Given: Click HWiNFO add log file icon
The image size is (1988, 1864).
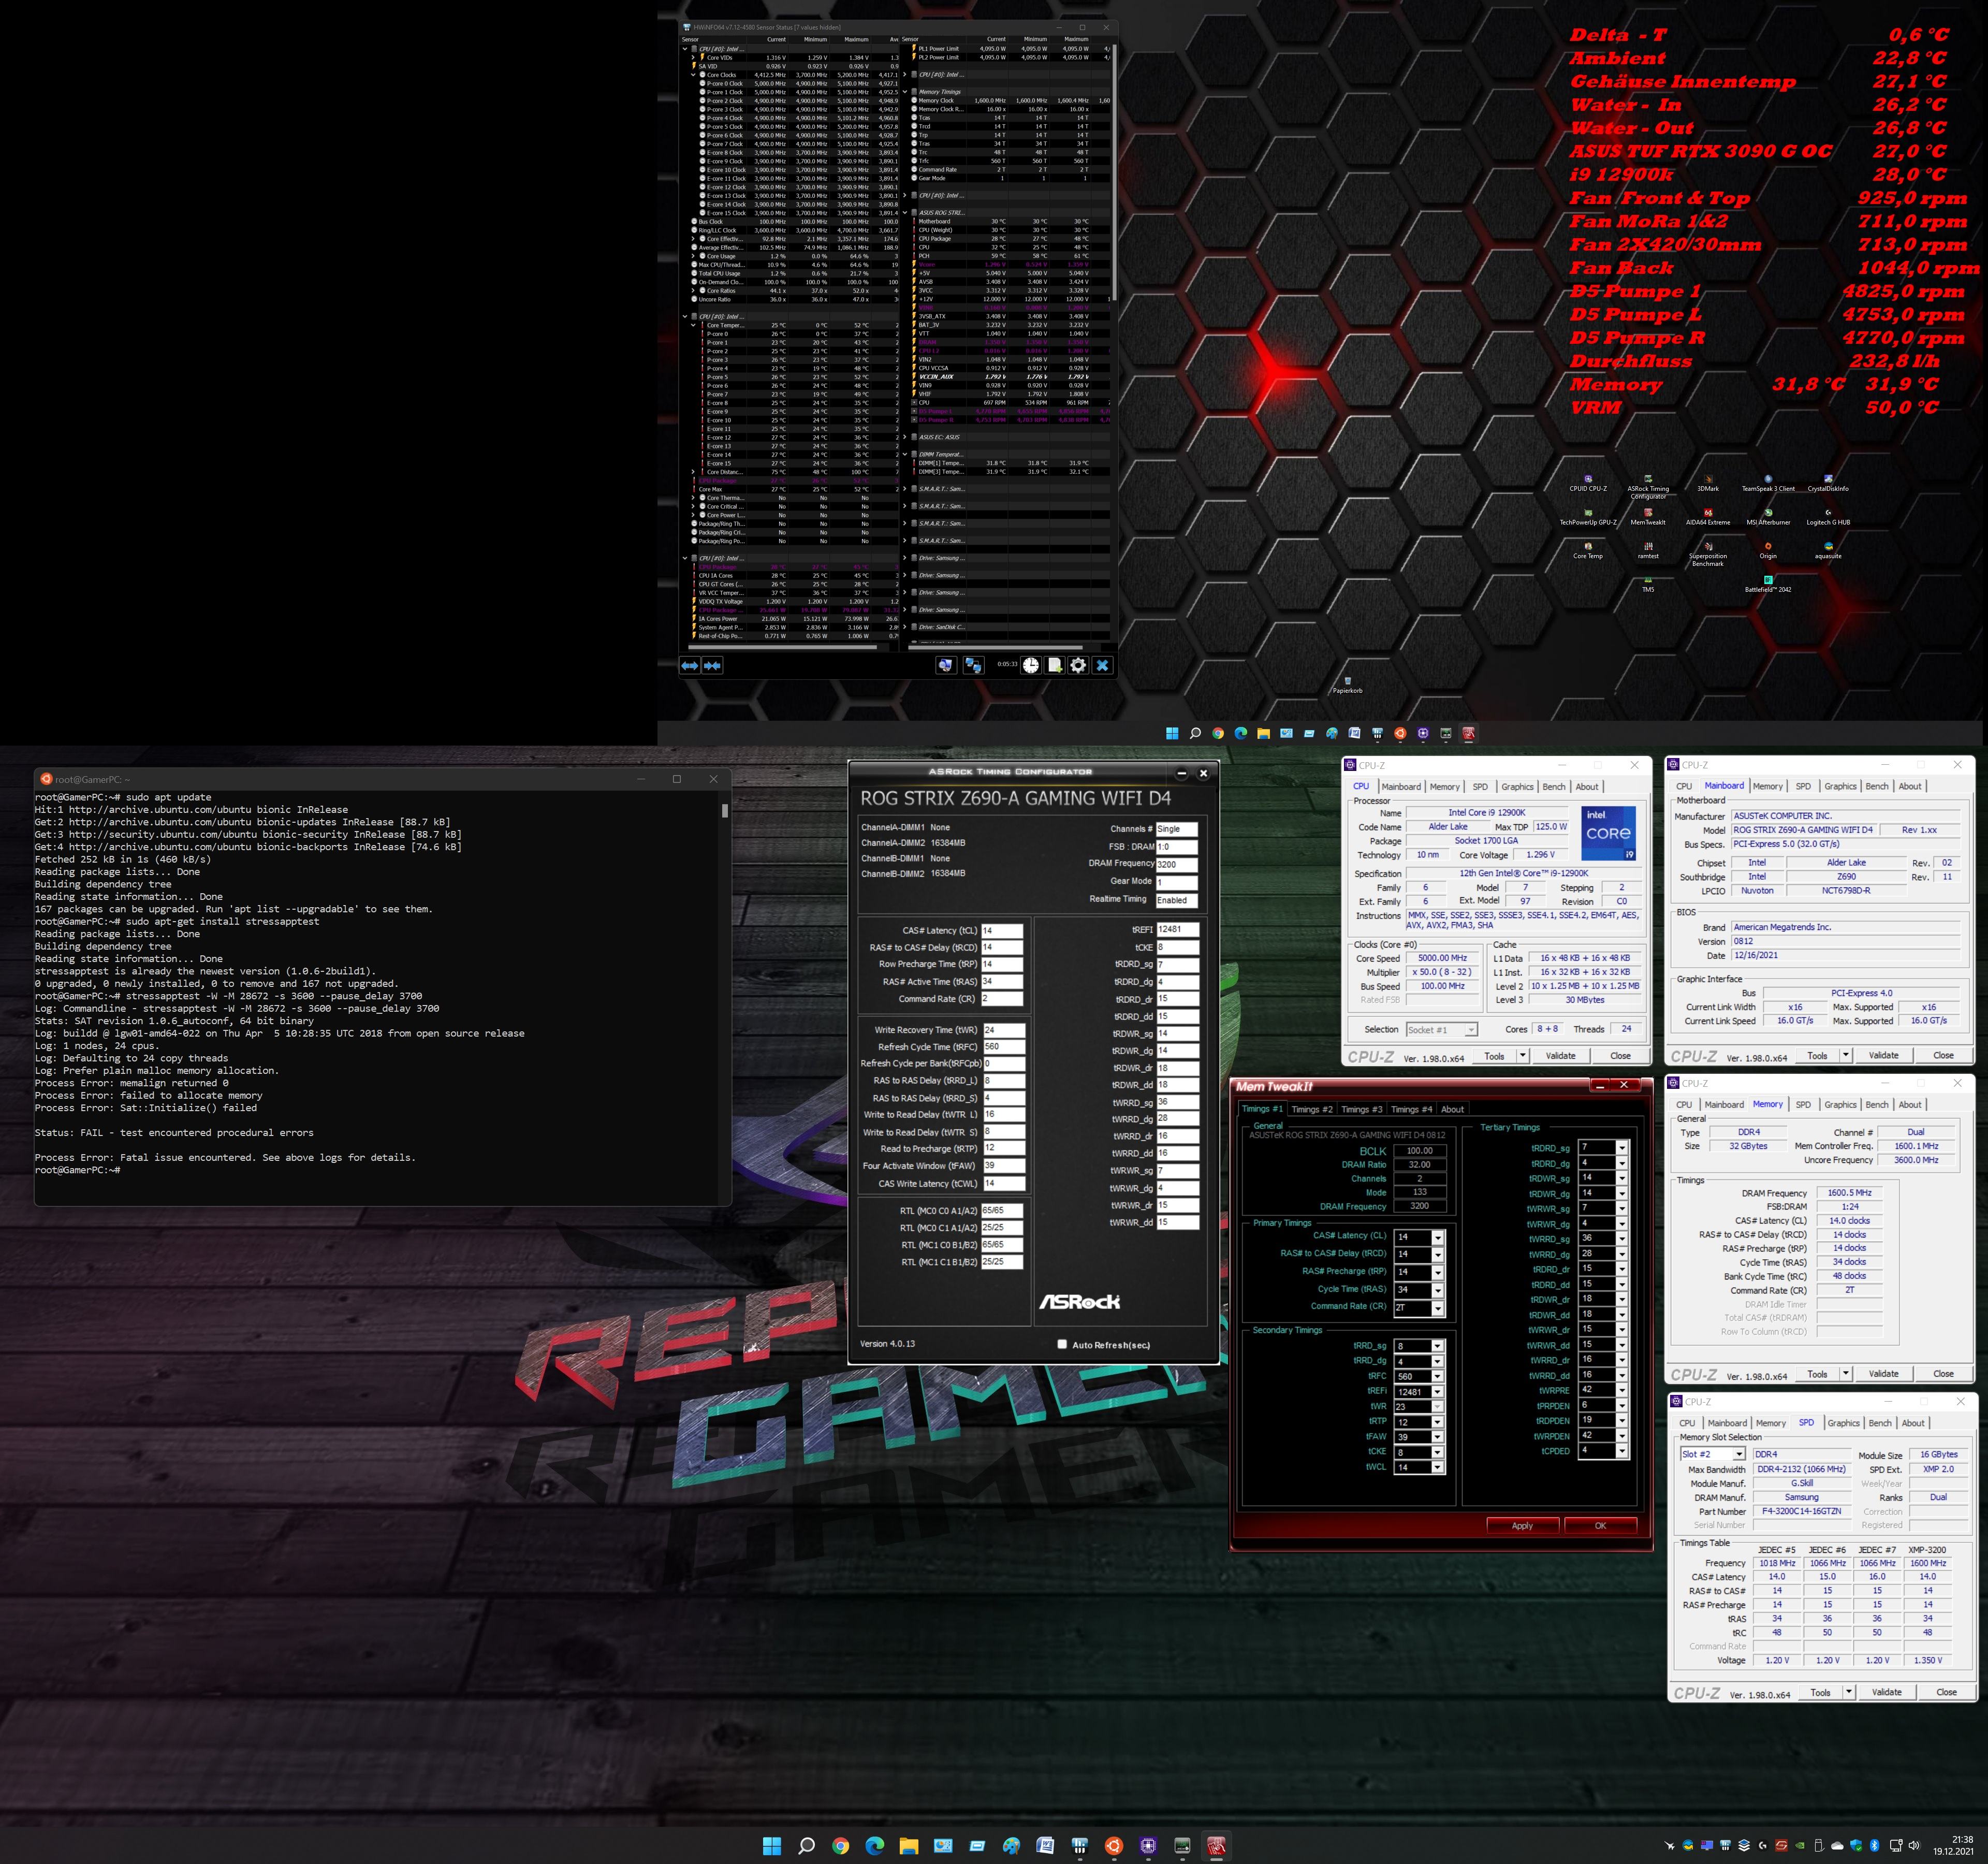Looking at the screenshot, I should [x=1054, y=665].
